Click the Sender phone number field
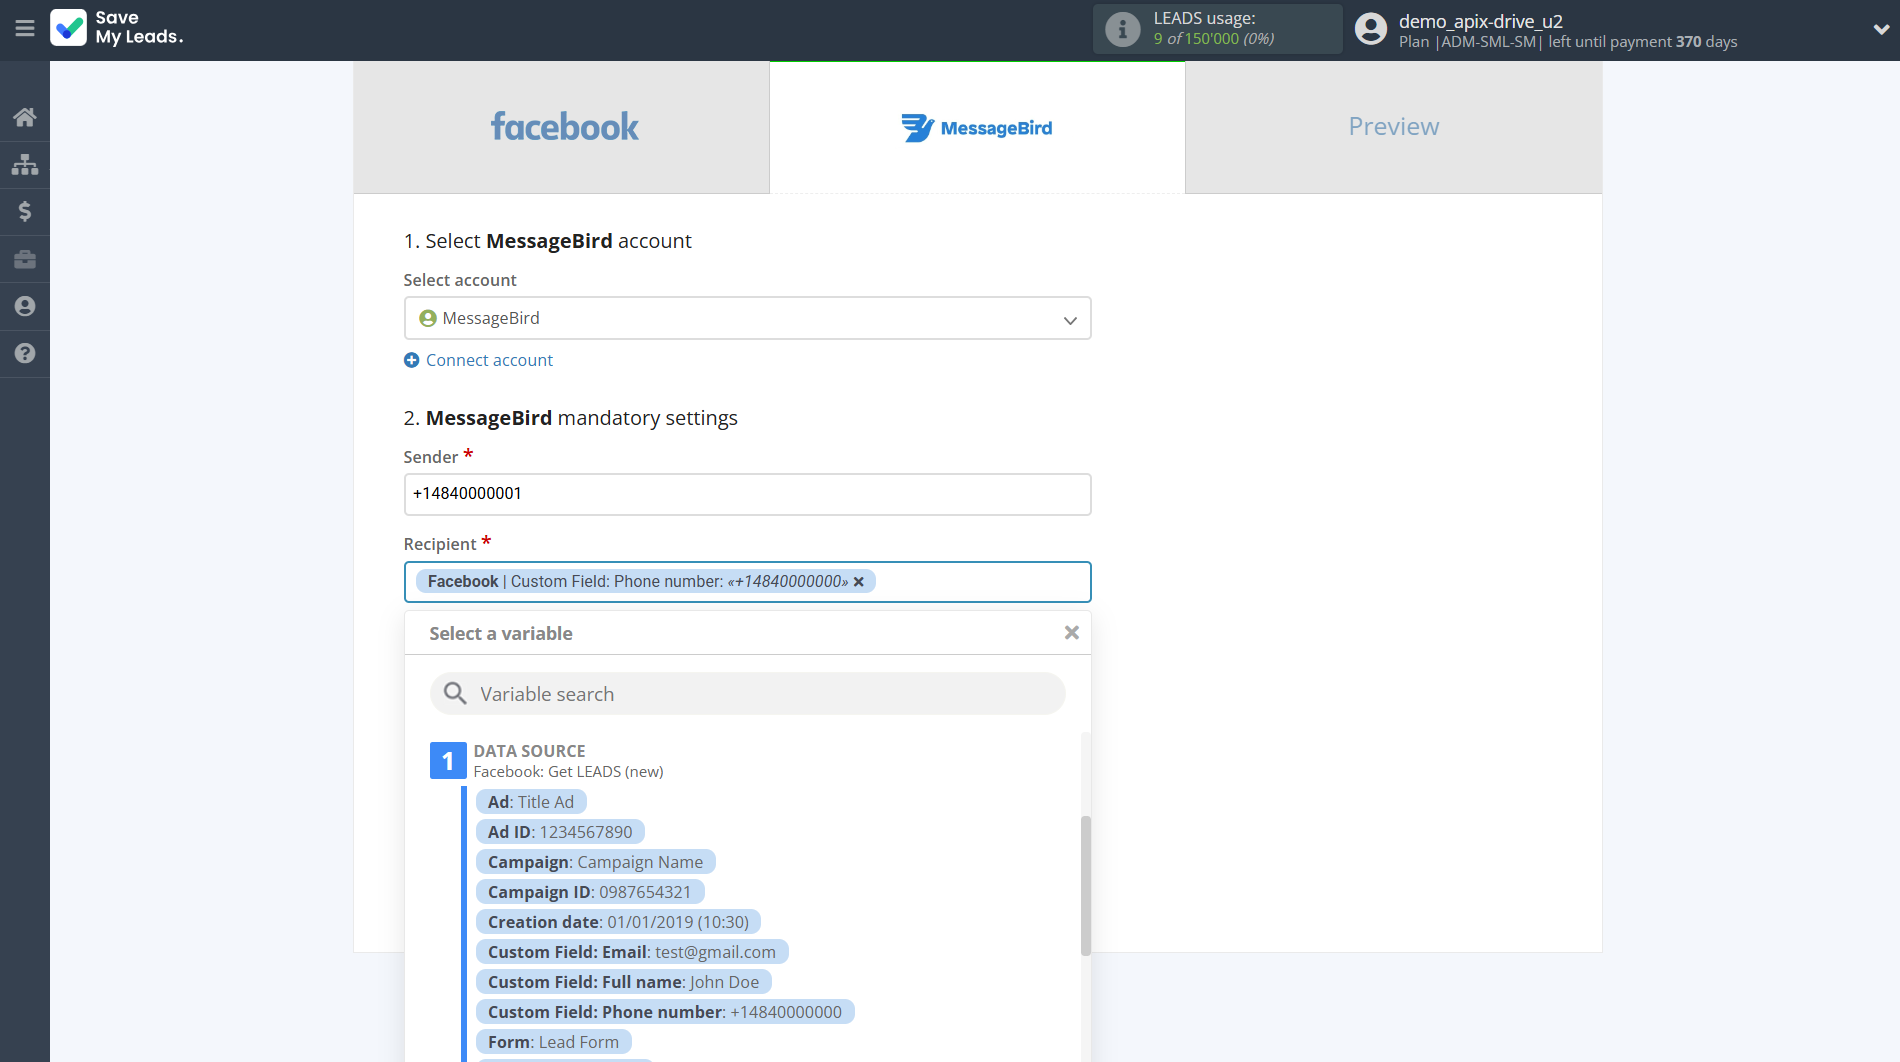The height and width of the screenshot is (1062, 1900). pyautogui.click(x=747, y=494)
